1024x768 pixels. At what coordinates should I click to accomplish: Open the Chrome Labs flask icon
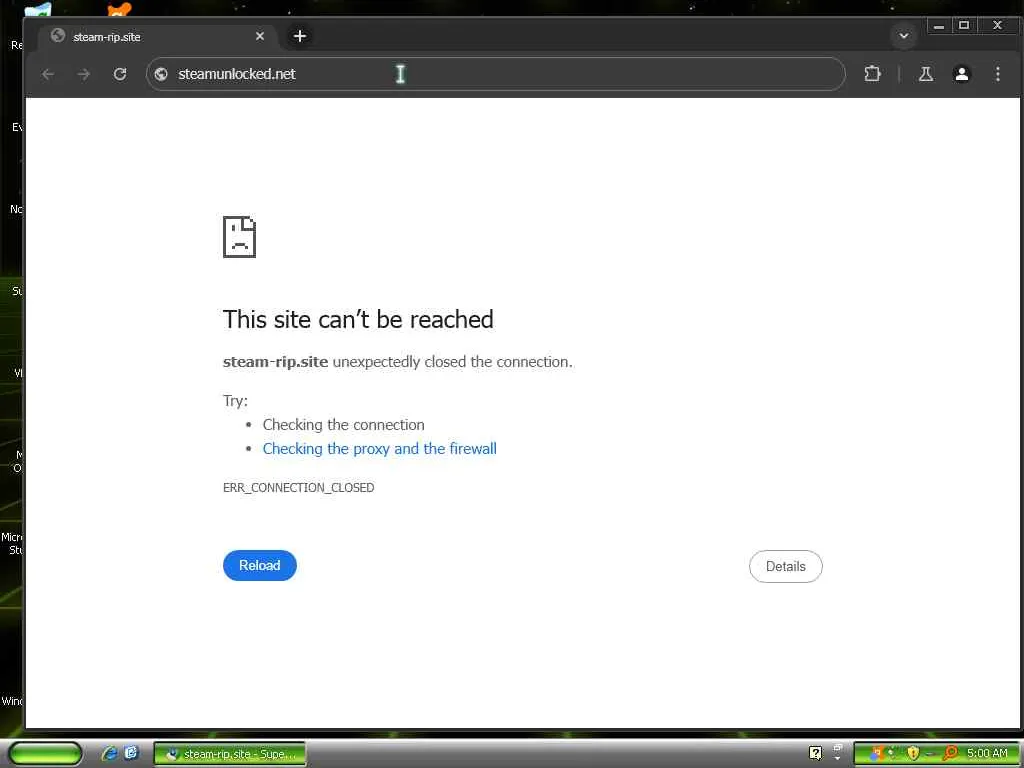(x=925, y=74)
